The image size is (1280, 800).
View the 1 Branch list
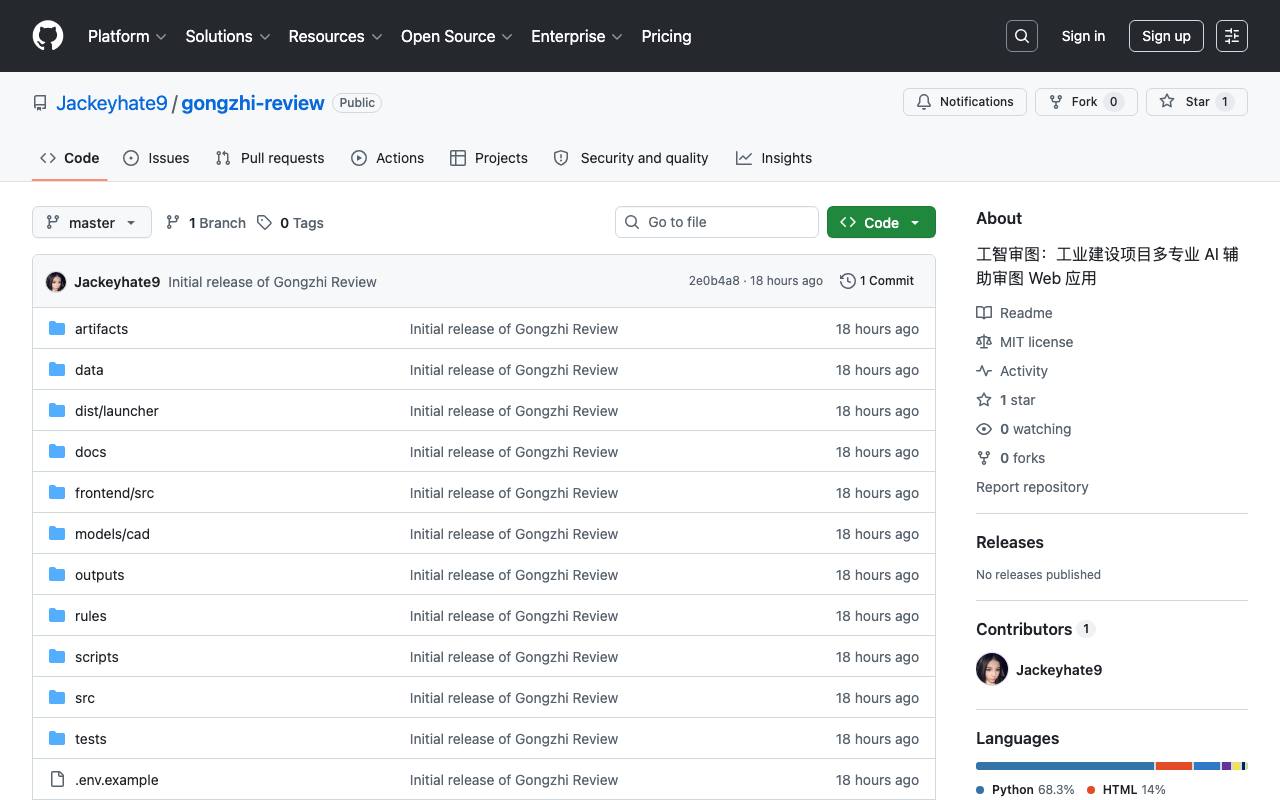click(206, 223)
